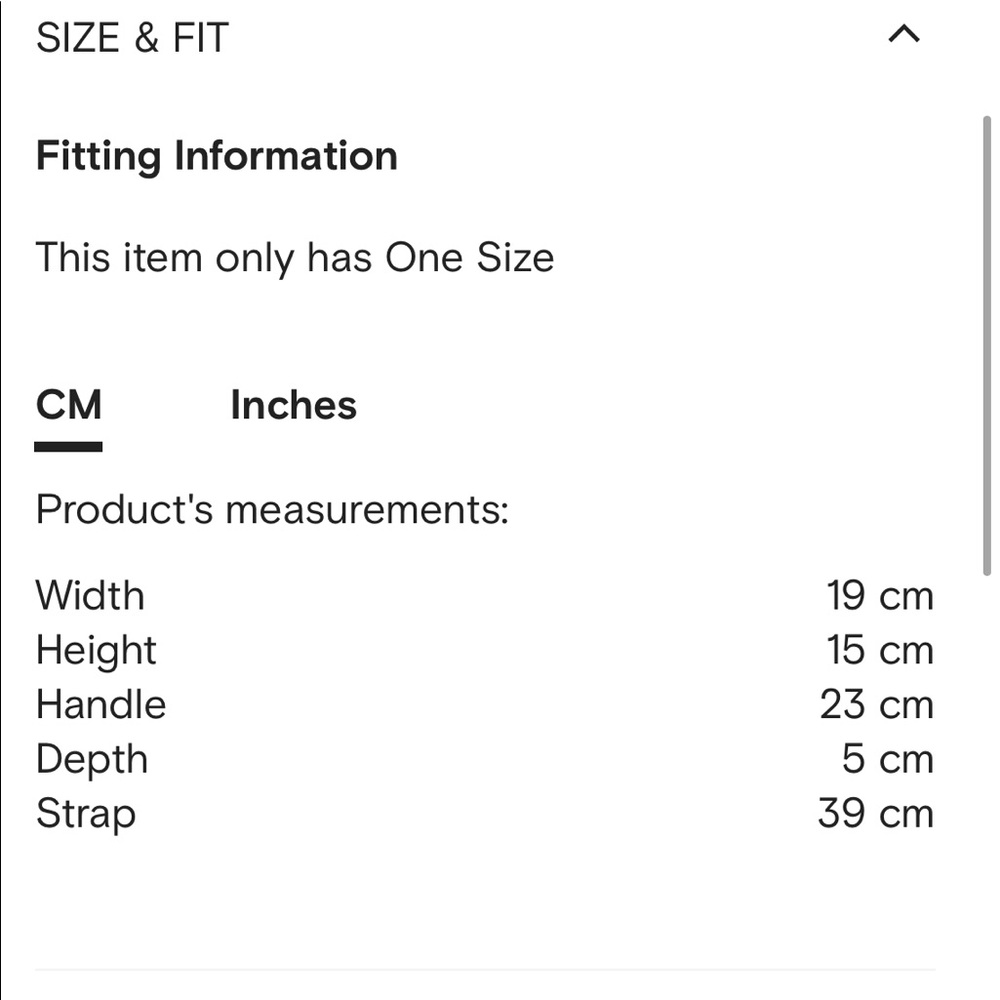Screen dimensions: 1000x1000
Task: Click the Product's measurements label
Action: click(x=272, y=510)
